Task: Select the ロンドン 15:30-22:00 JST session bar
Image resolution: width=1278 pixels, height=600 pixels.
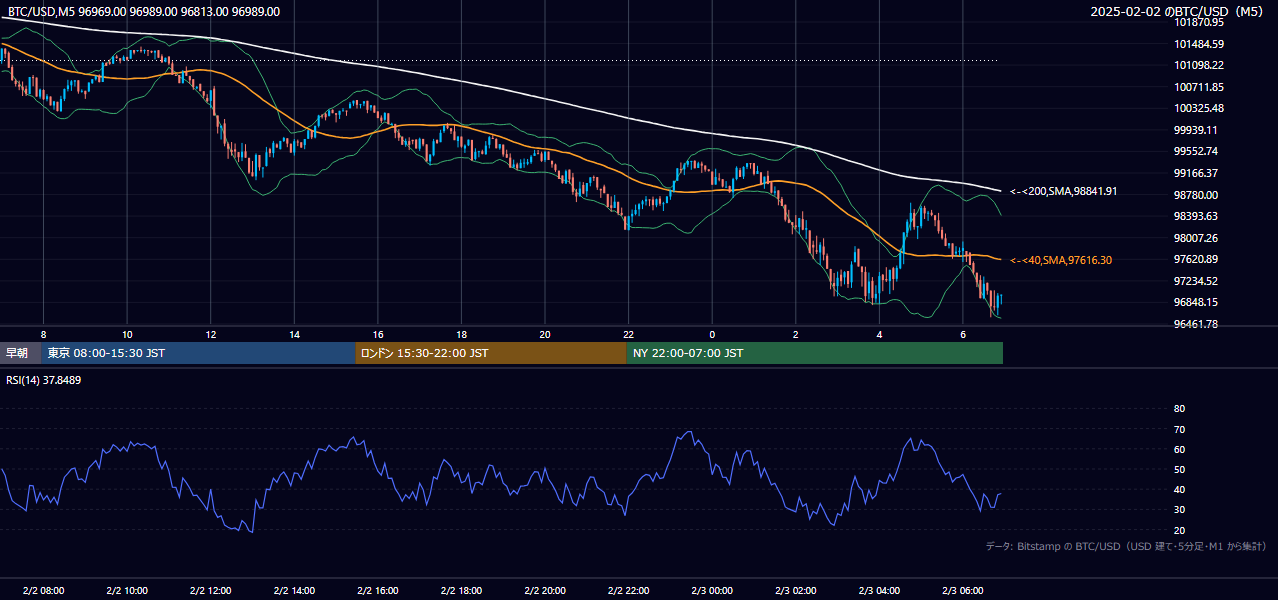Action: [x=491, y=353]
